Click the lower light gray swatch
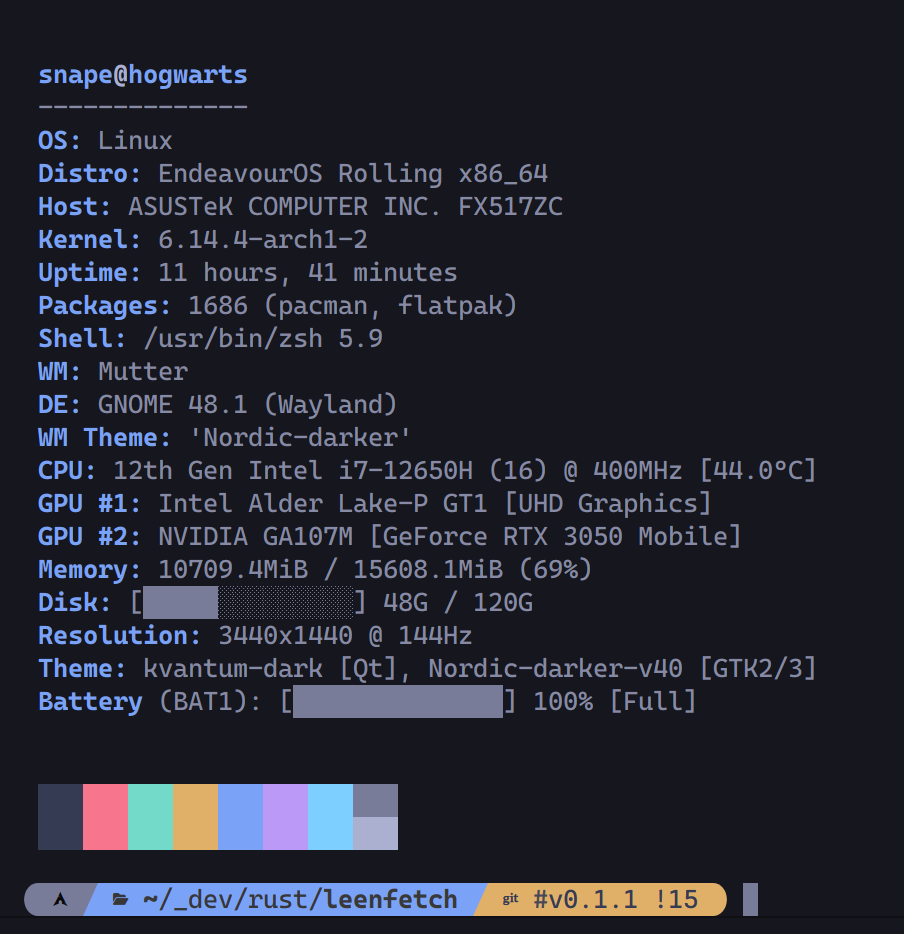The image size is (904, 934). [x=375, y=833]
